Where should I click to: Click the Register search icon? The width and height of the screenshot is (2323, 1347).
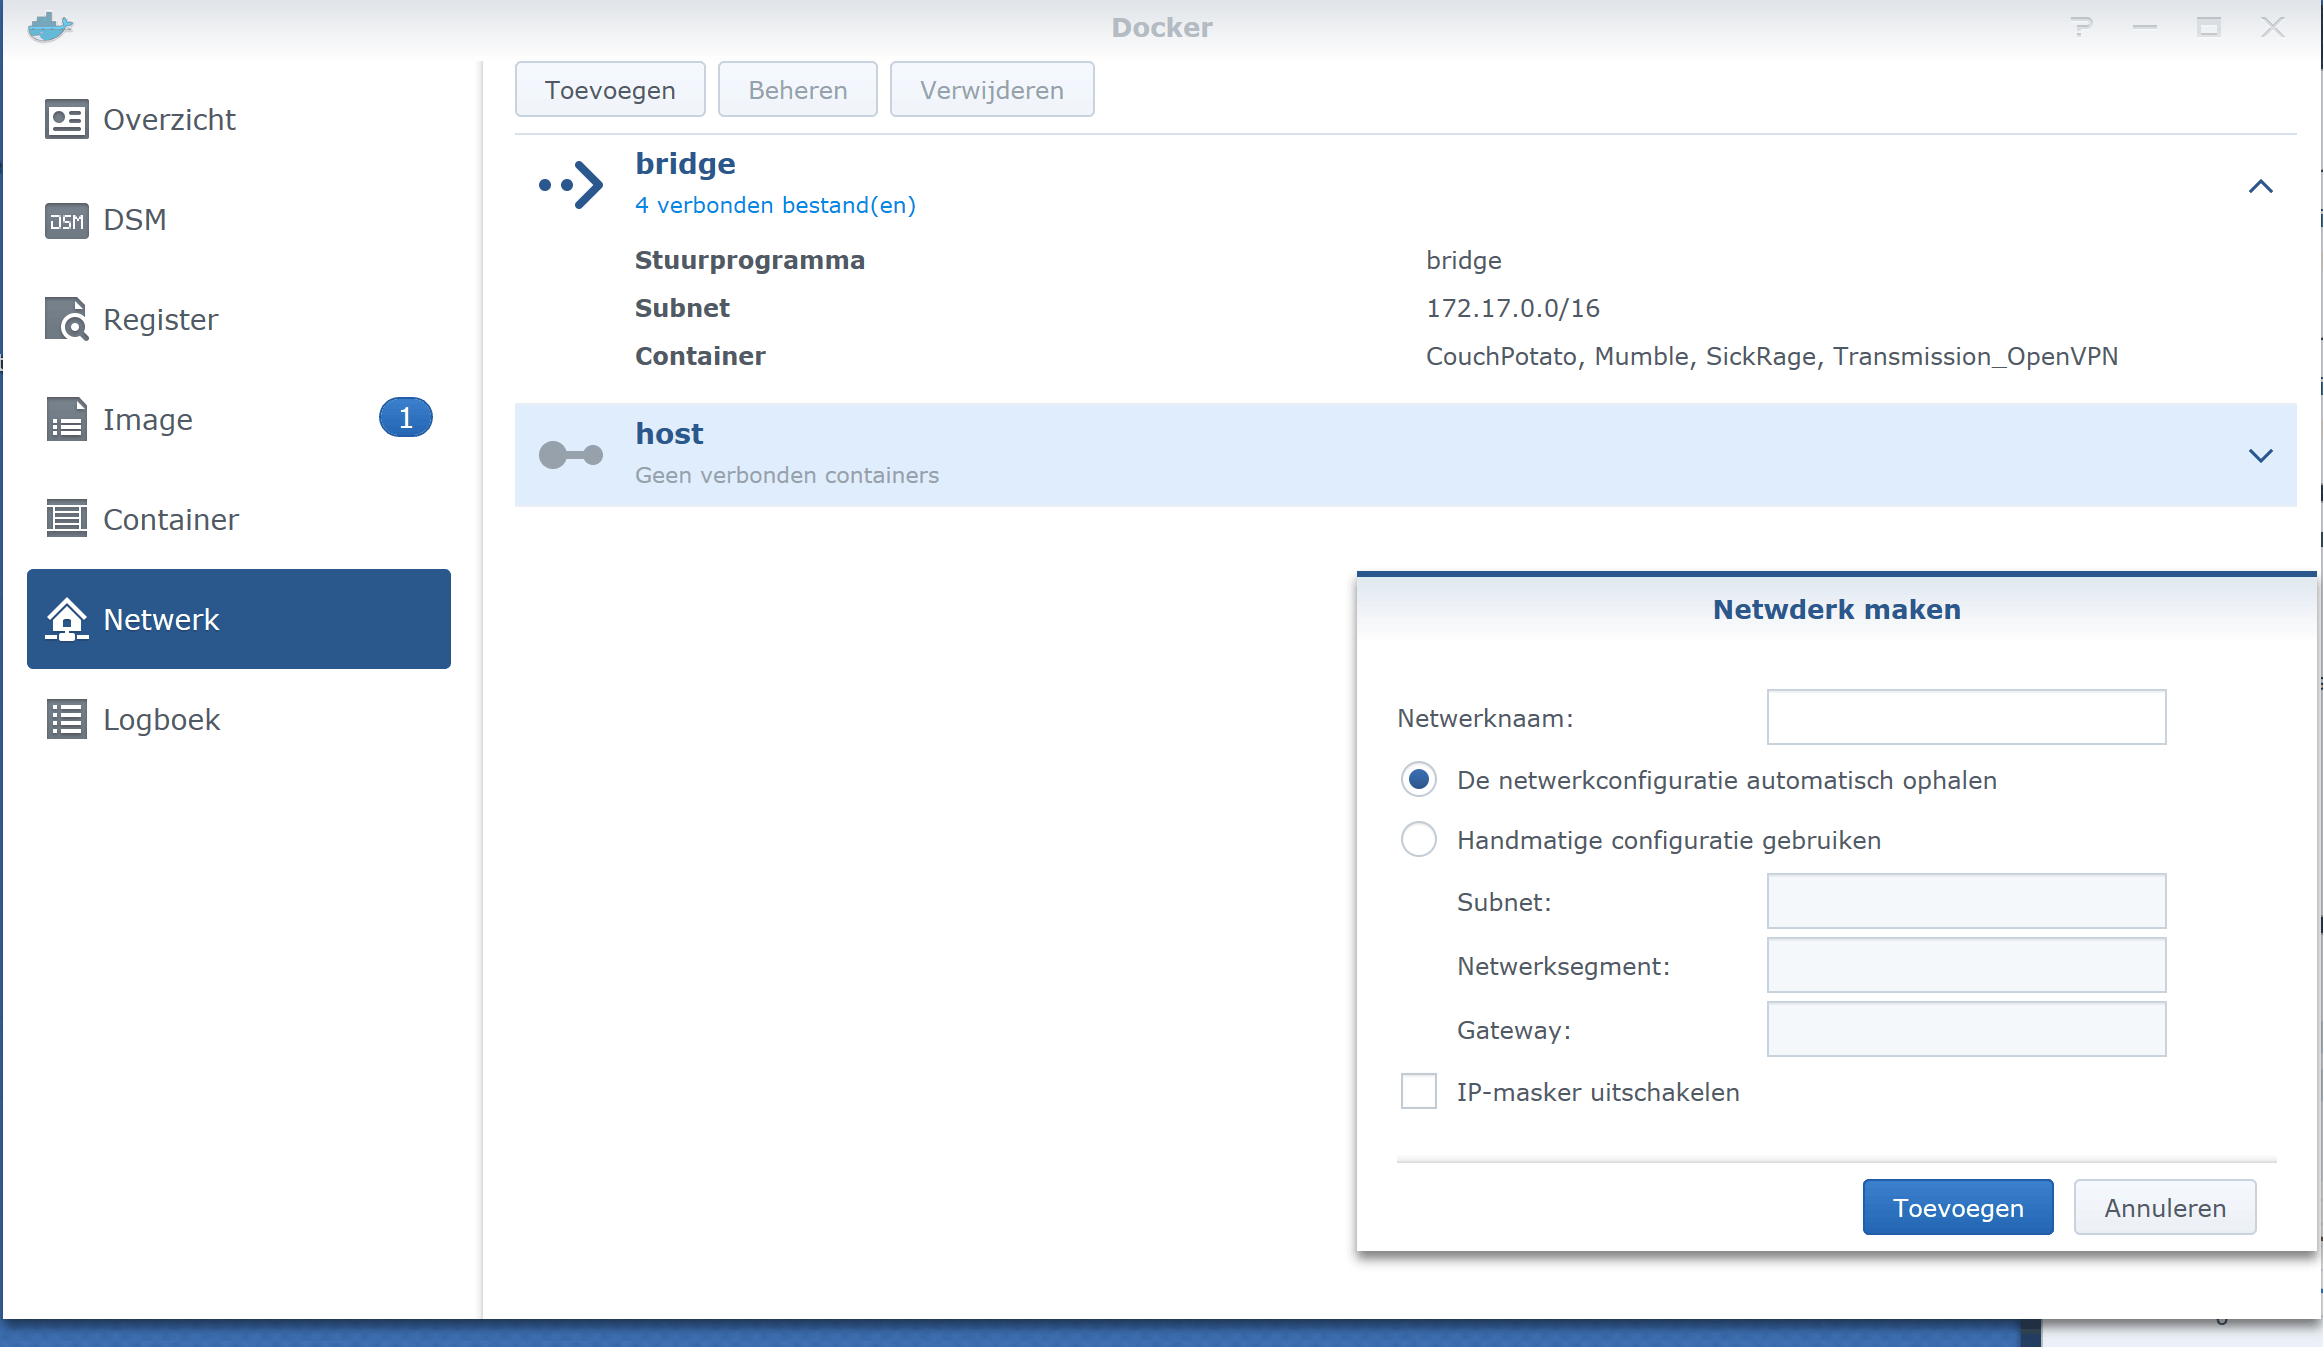[x=66, y=319]
